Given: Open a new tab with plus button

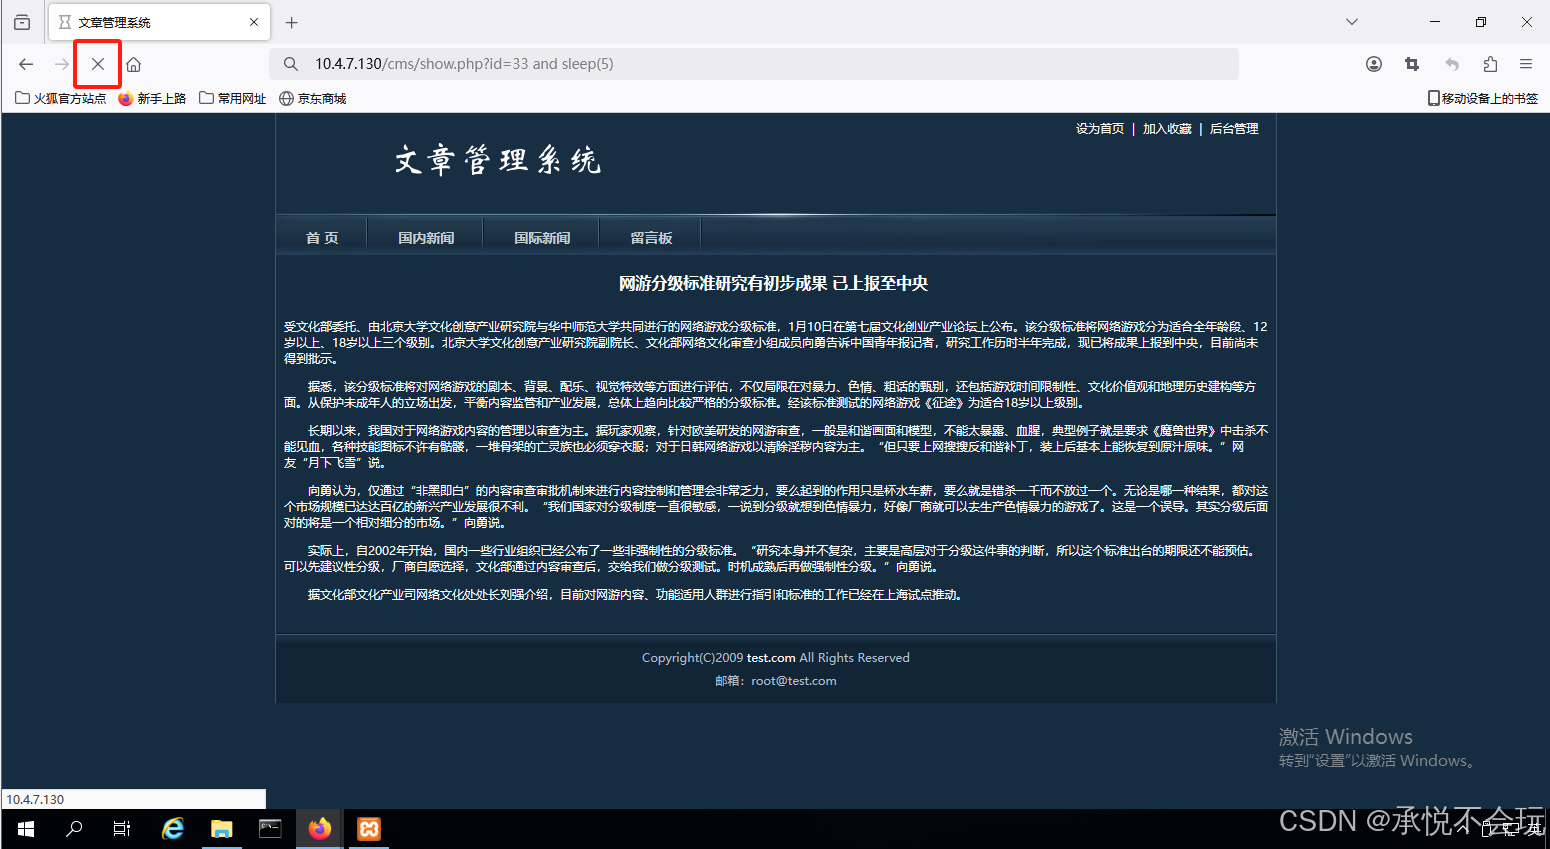Looking at the screenshot, I should pos(292,22).
